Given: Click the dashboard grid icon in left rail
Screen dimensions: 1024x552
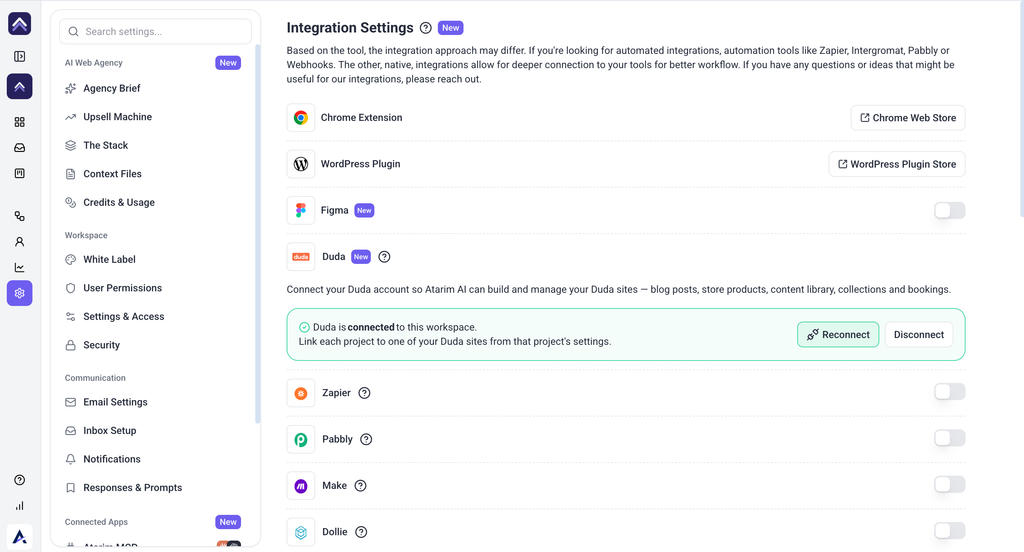Looking at the screenshot, I should (20, 122).
